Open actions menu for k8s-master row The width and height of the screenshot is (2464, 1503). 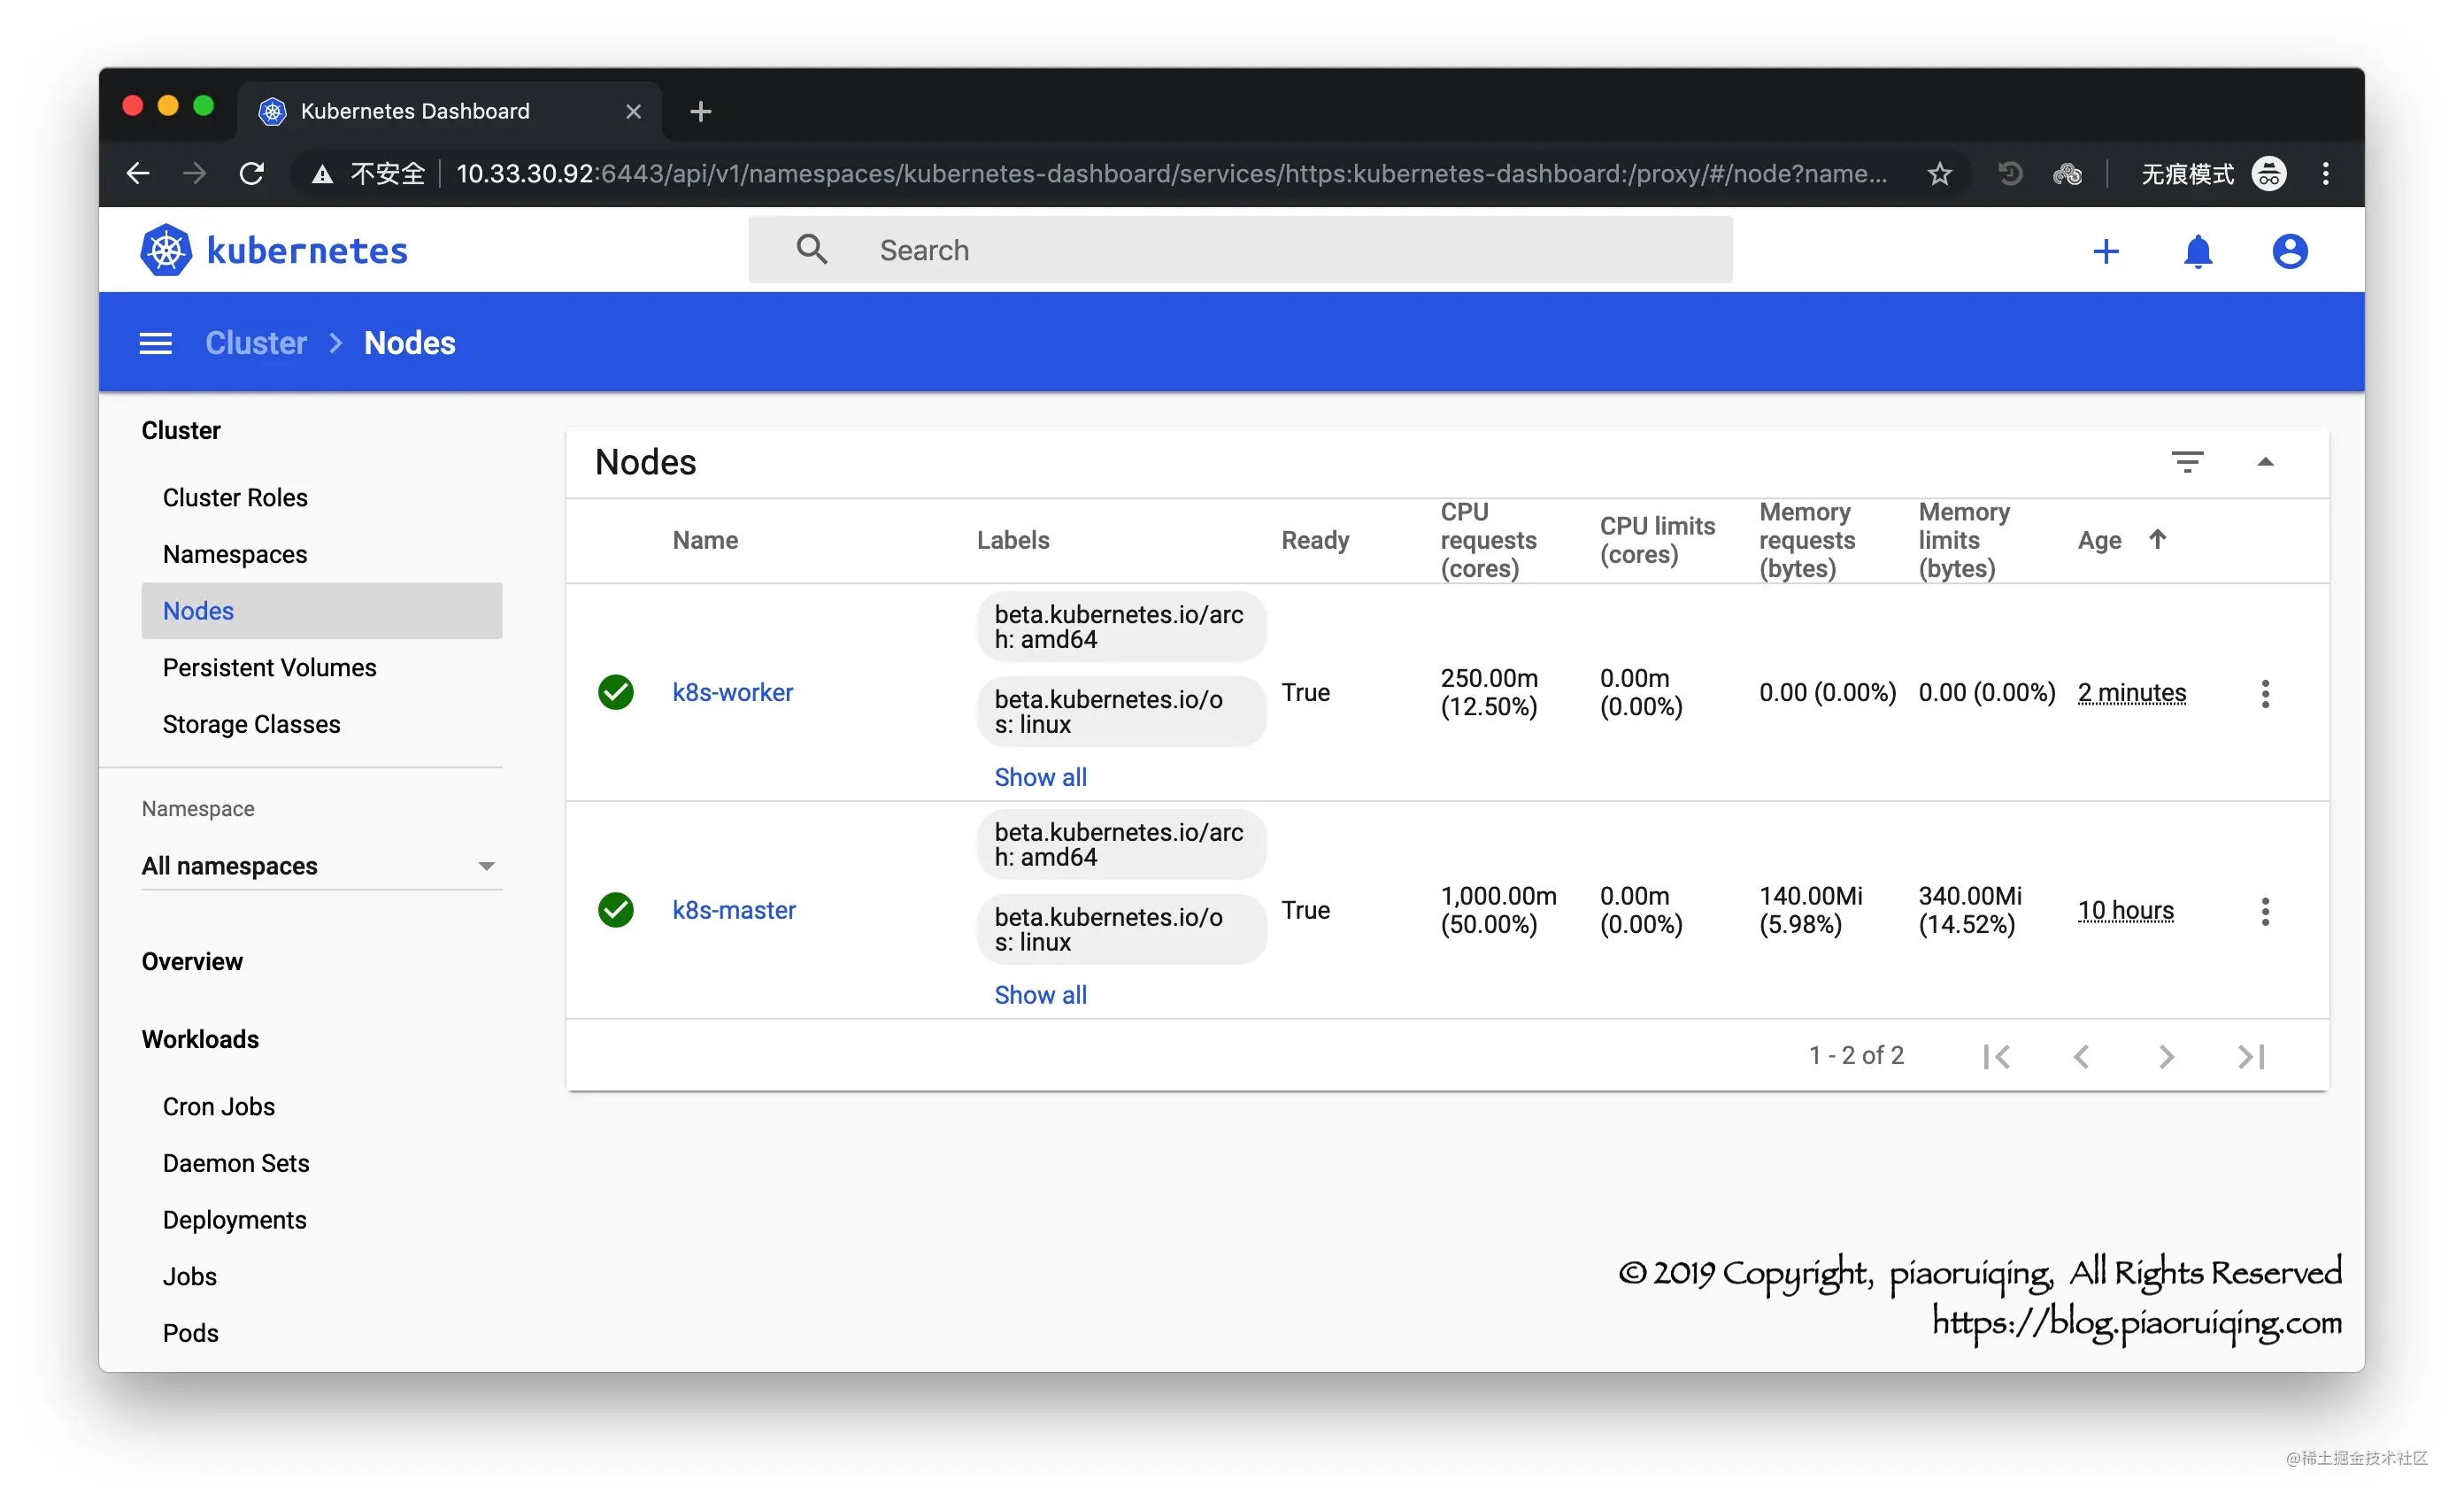point(2265,912)
